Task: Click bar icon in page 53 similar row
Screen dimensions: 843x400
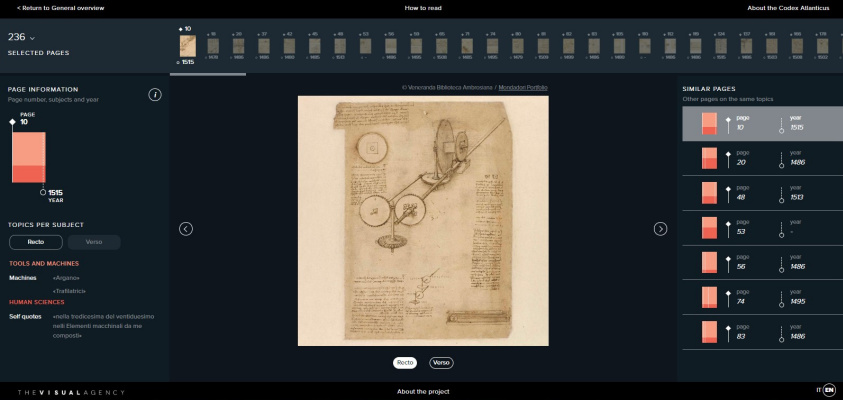Action: [x=709, y=228]
